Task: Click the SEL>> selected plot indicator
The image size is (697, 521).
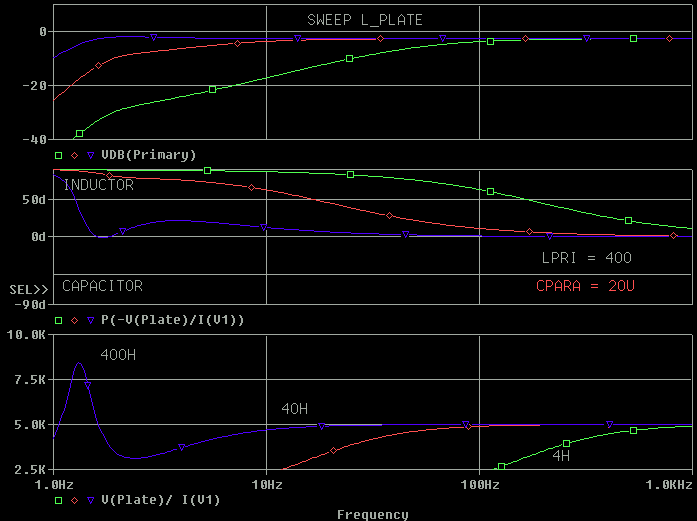Action: [x=27, y=289]
